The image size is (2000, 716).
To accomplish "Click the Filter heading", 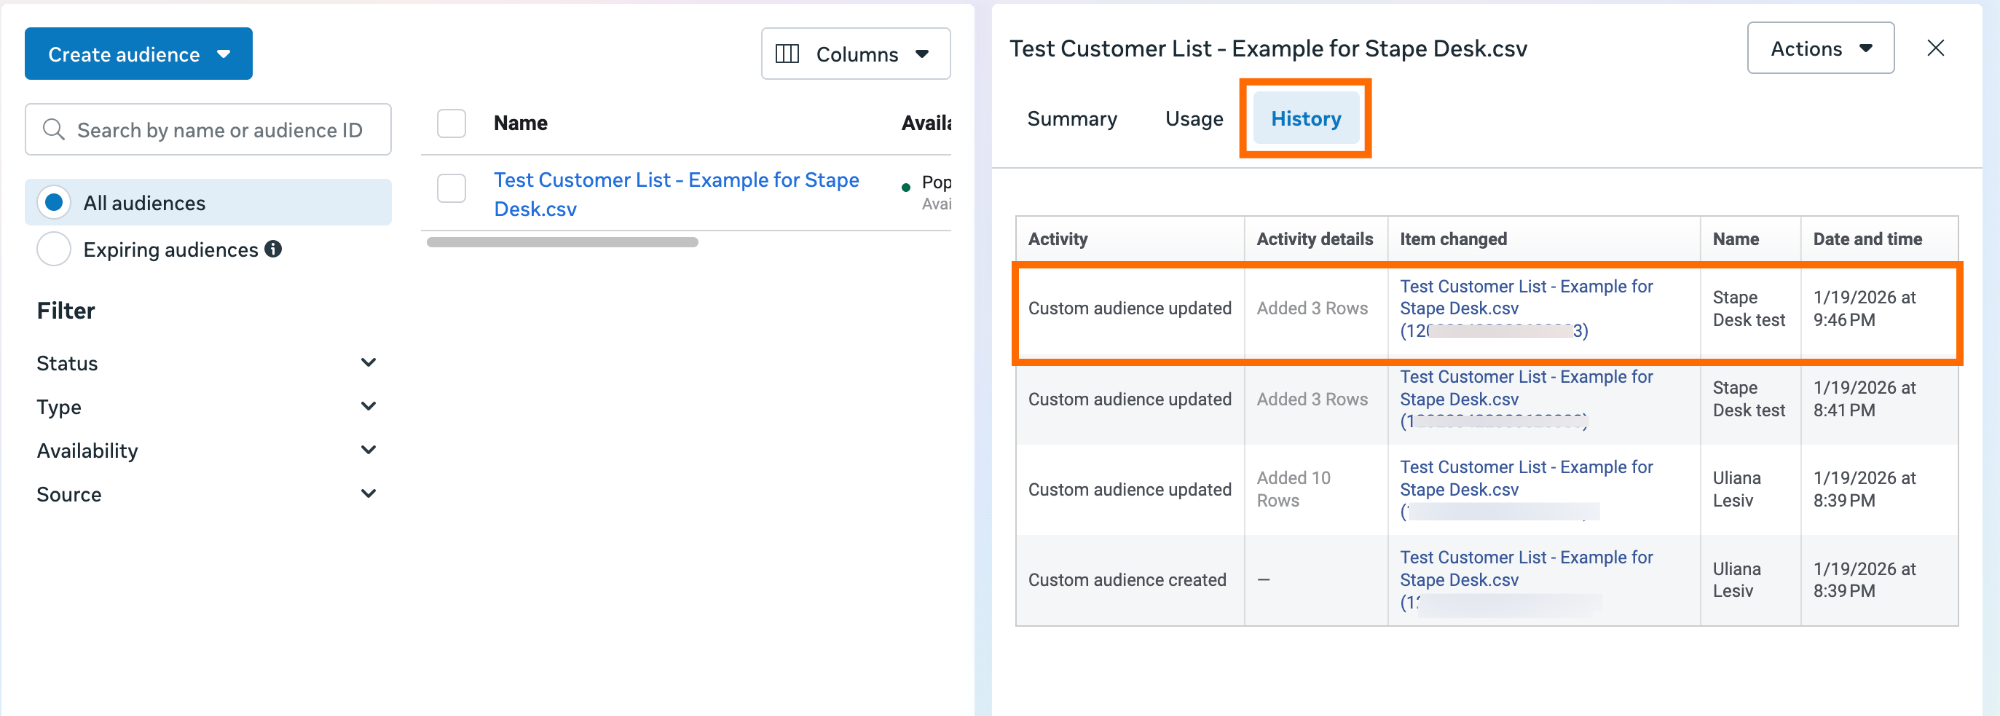I will [66, 311].
